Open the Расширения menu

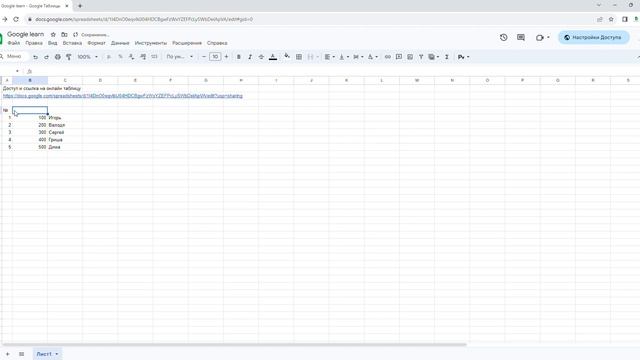[x=187, y=43]
